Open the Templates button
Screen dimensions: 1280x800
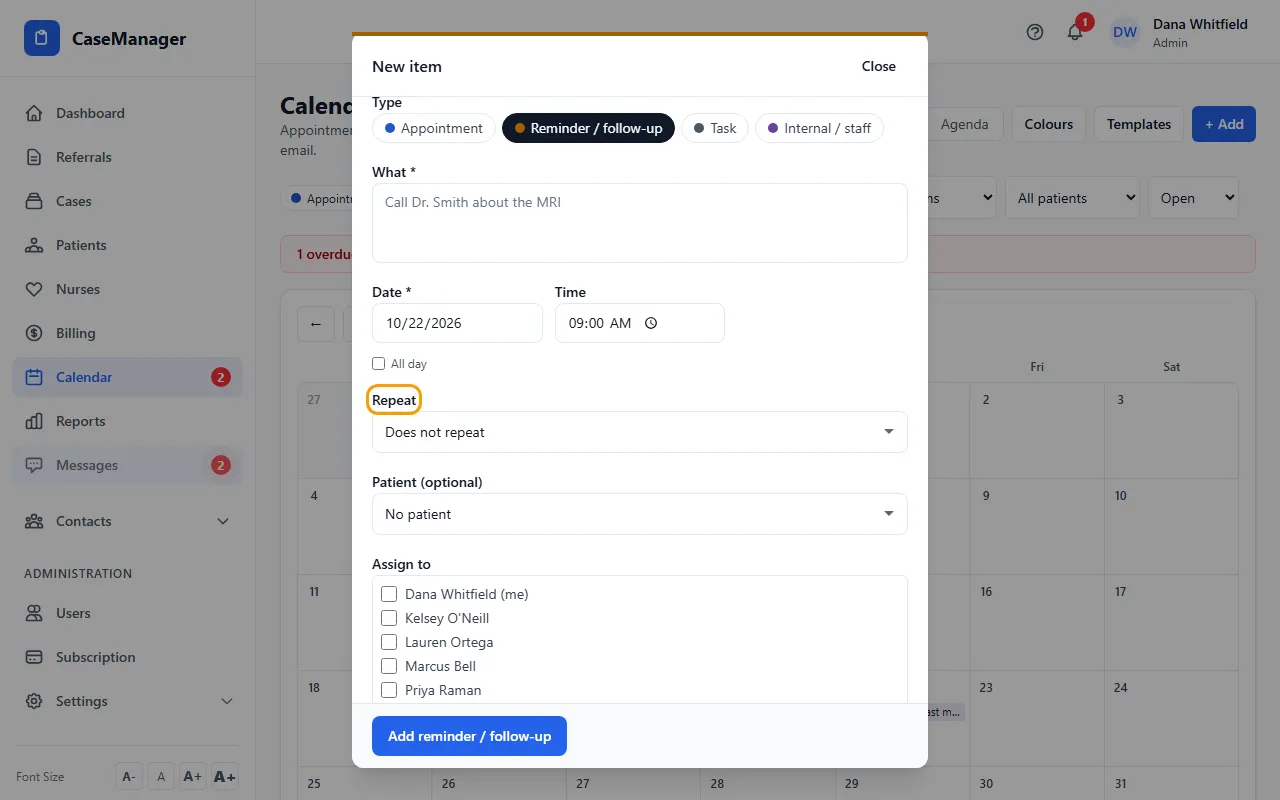[1139, 124]
